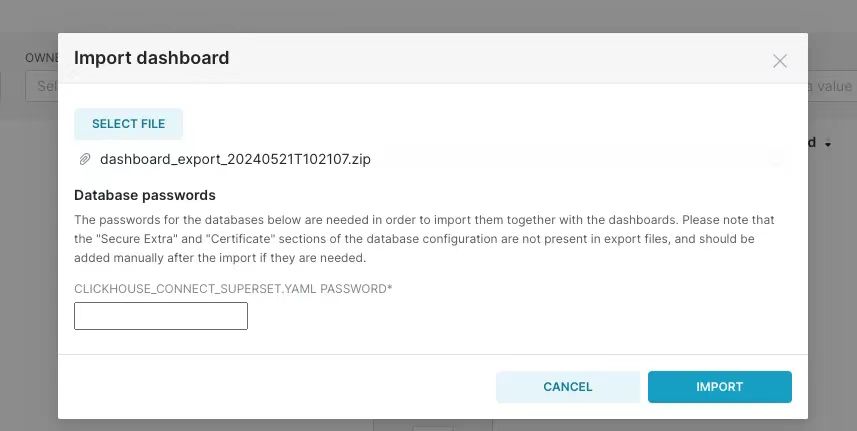This screenshot has height=431, width=857.
Task: Click the paperclip attachment icon
Action: 85,160
